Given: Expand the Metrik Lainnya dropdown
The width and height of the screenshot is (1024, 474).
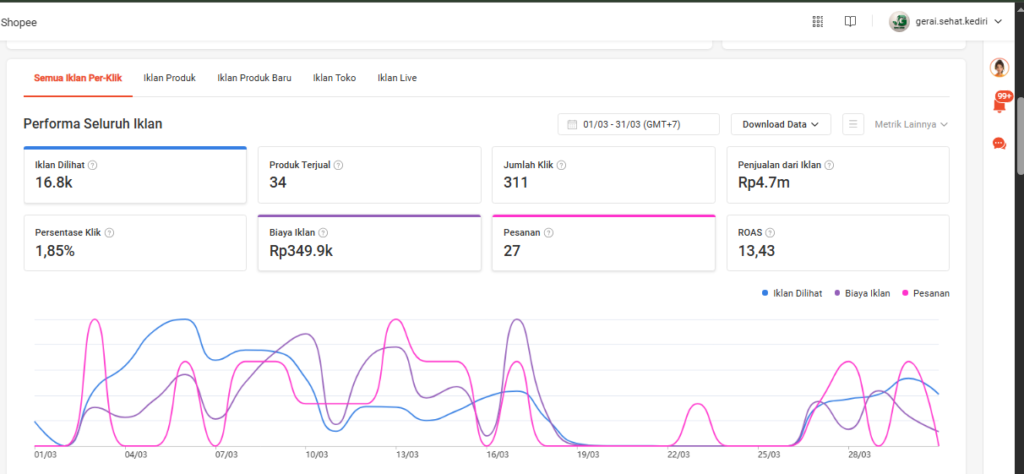Looking at the screenshot, I should (911, 124).
